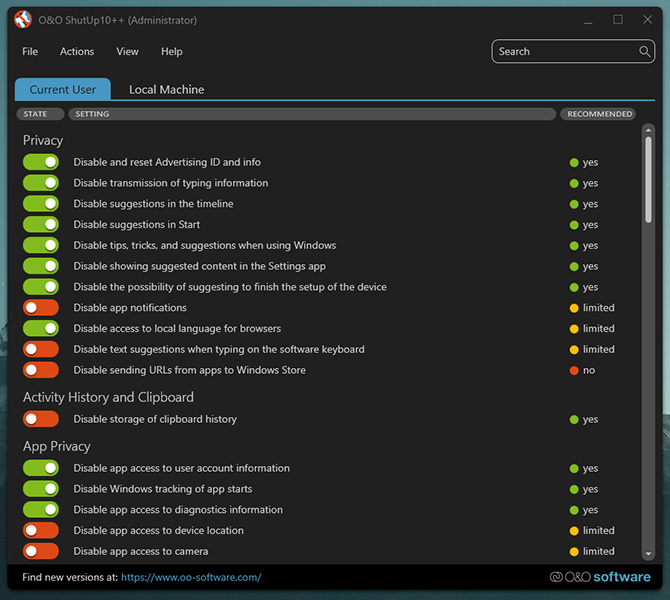Toggle local language for browsers switch
This screenshot has height=600, width=670.
pyautogui.click(x=41, y=328)
